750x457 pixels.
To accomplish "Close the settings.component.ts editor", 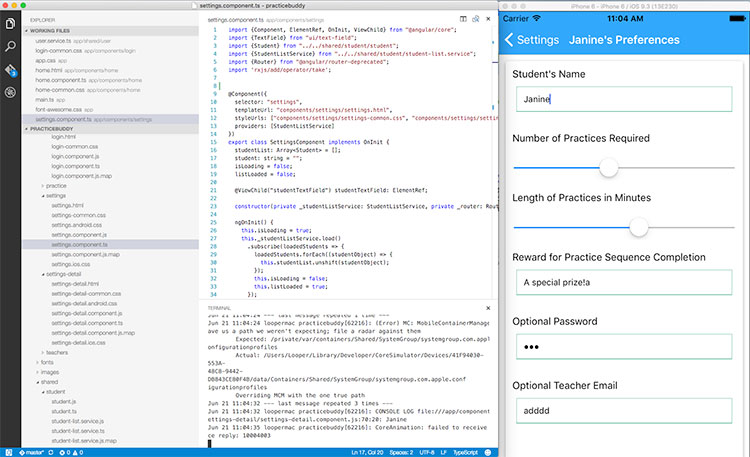I will 488,19.
